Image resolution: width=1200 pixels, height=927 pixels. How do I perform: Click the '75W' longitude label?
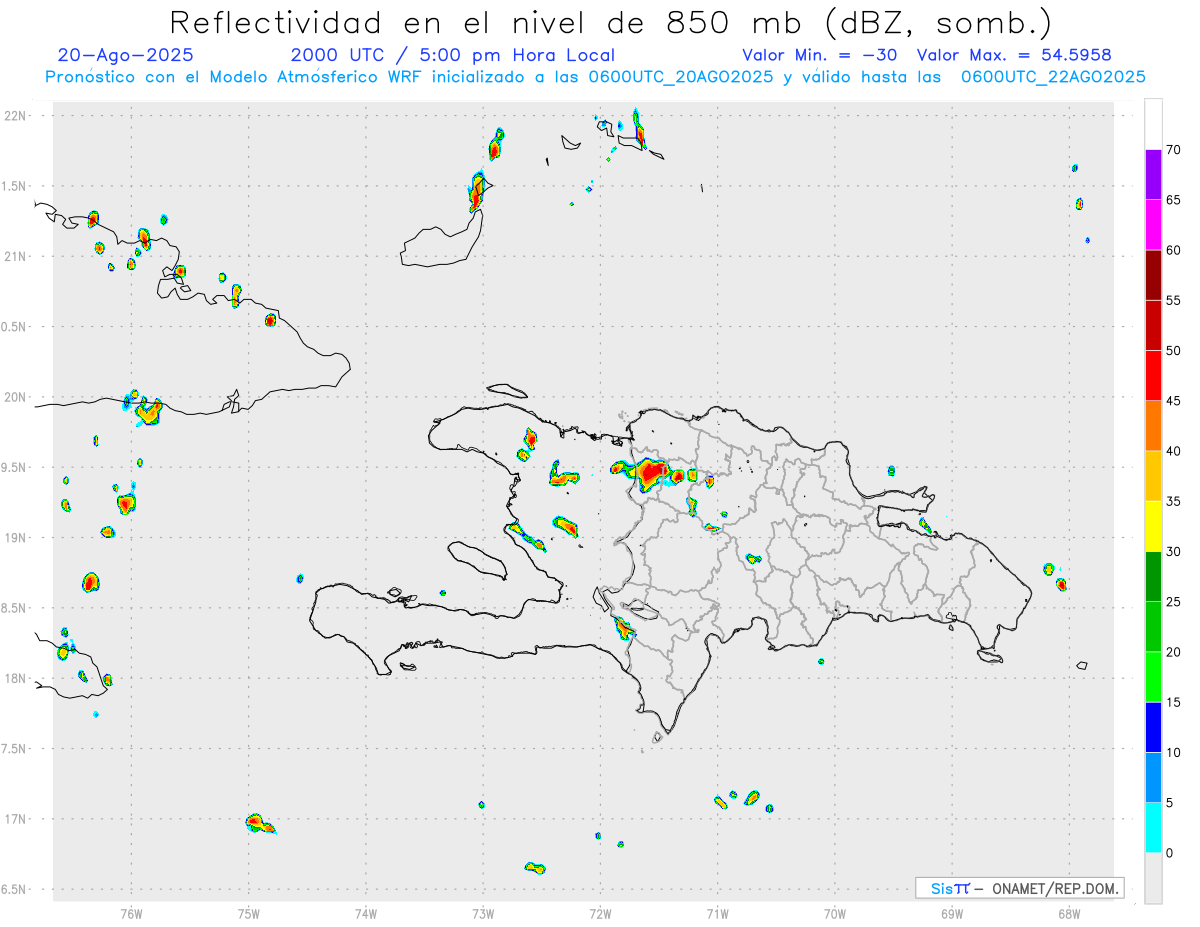click(x=249, y=914)
